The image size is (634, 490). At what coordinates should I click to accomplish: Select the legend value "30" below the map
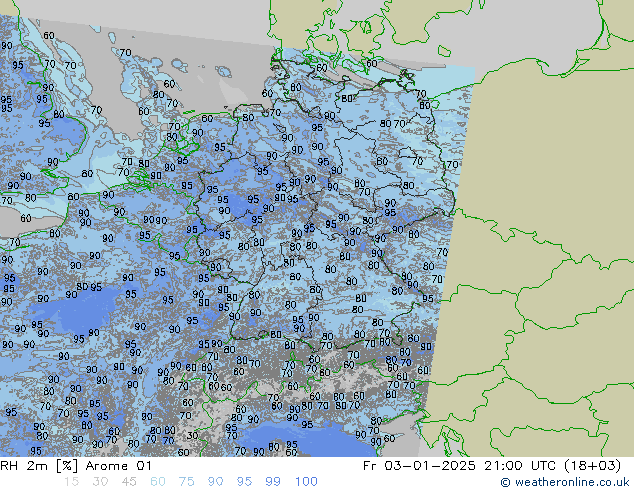[100, 482]
